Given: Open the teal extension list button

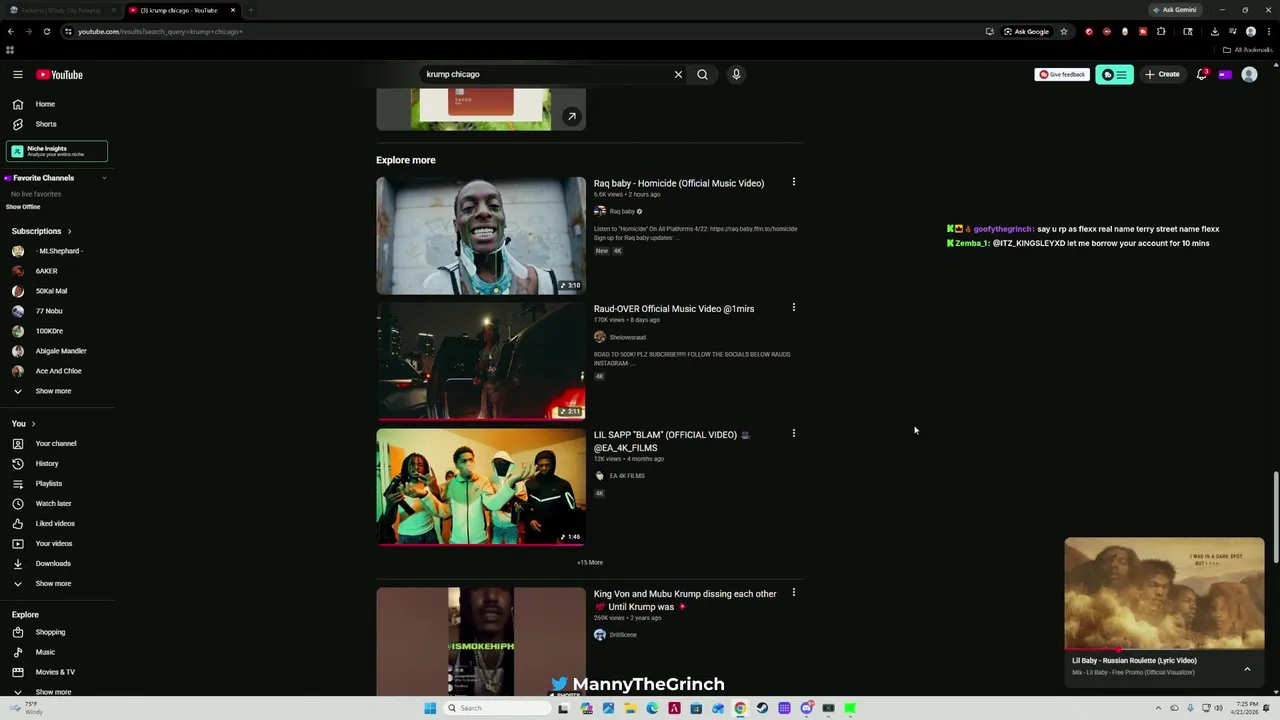Looking at the screenshot, I should coord(1114,74).
